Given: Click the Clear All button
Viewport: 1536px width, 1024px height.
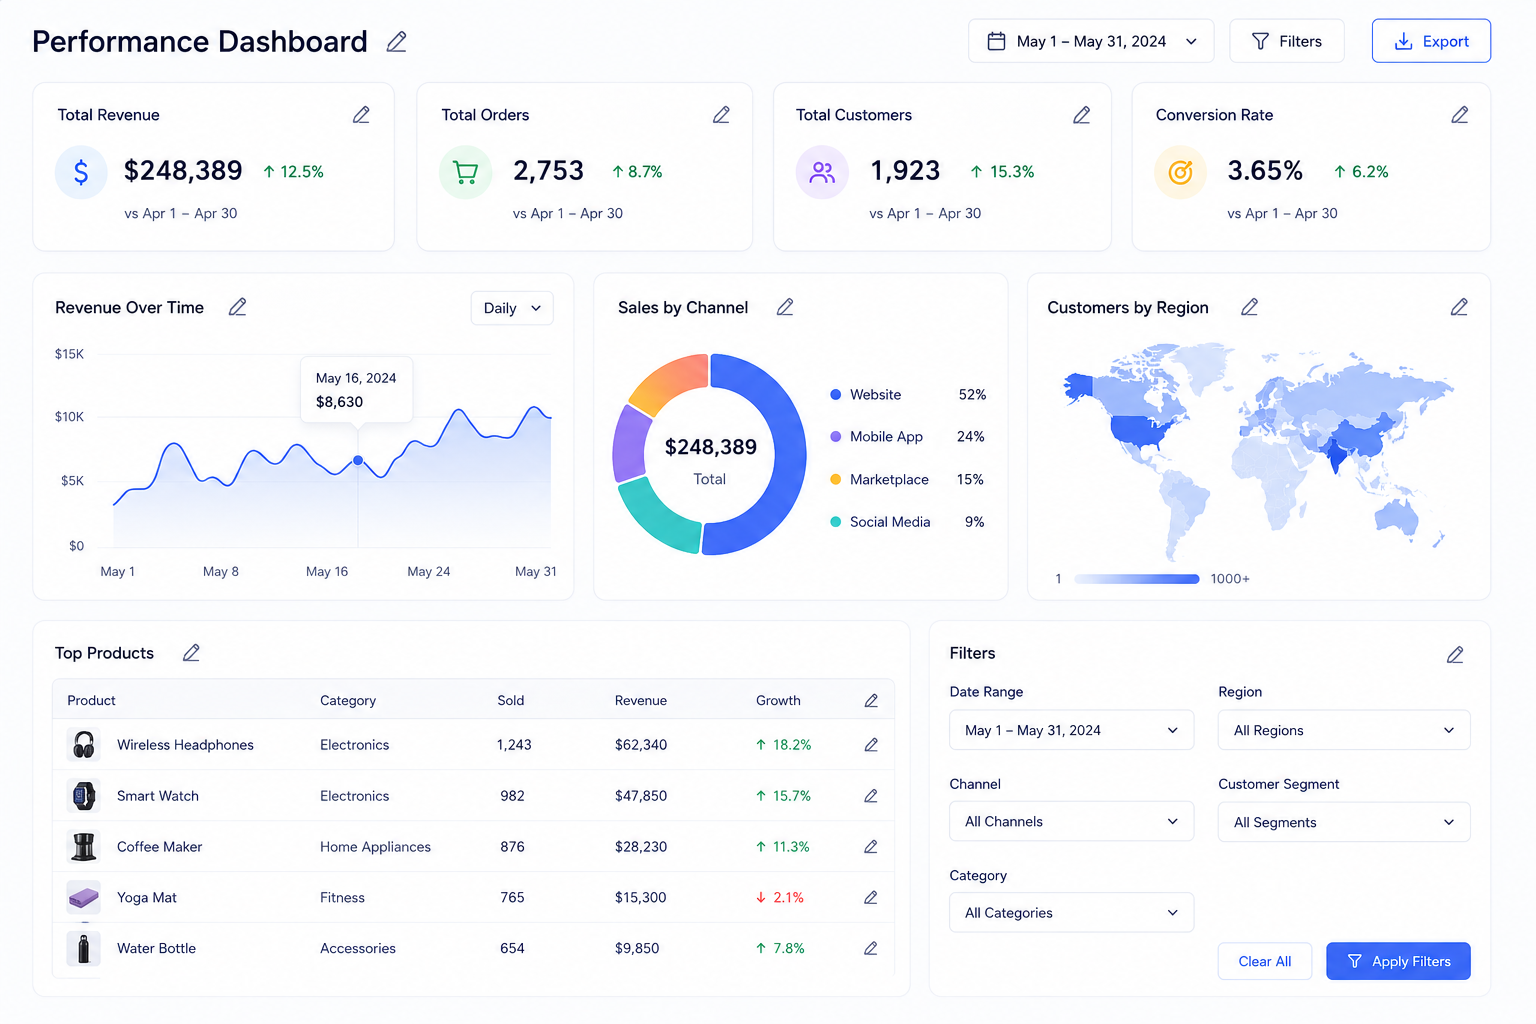Looking at the screenshot, I should tap(1265, 961).
